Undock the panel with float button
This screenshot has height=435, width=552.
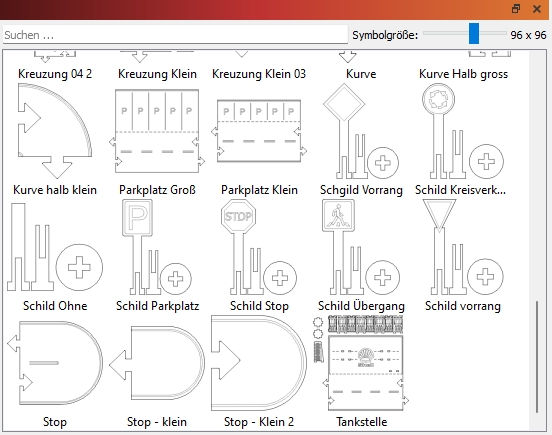516,8
